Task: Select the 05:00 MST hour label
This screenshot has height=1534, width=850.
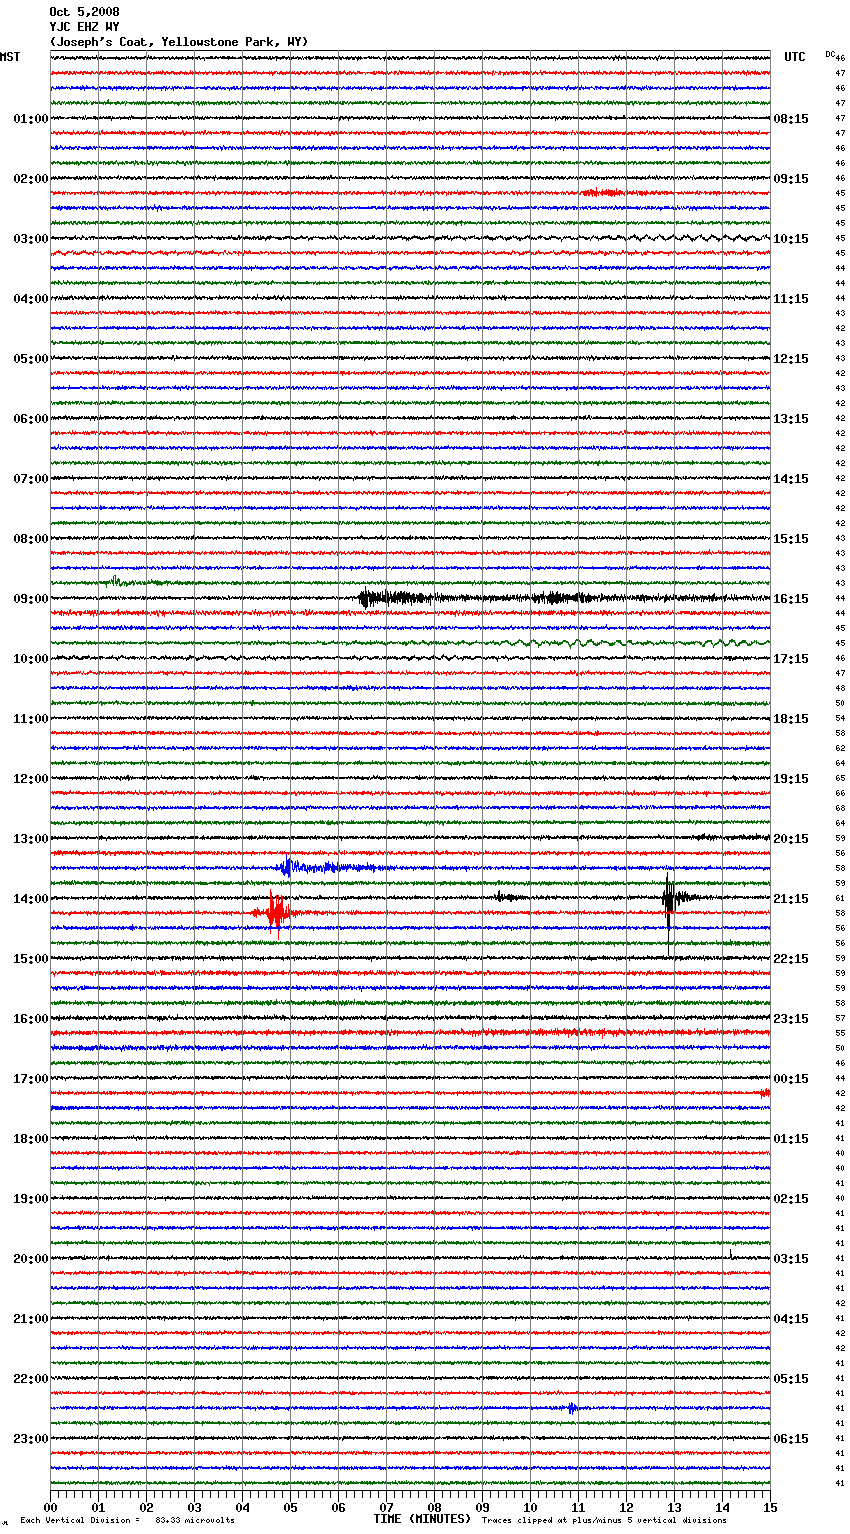Action: 31,359
